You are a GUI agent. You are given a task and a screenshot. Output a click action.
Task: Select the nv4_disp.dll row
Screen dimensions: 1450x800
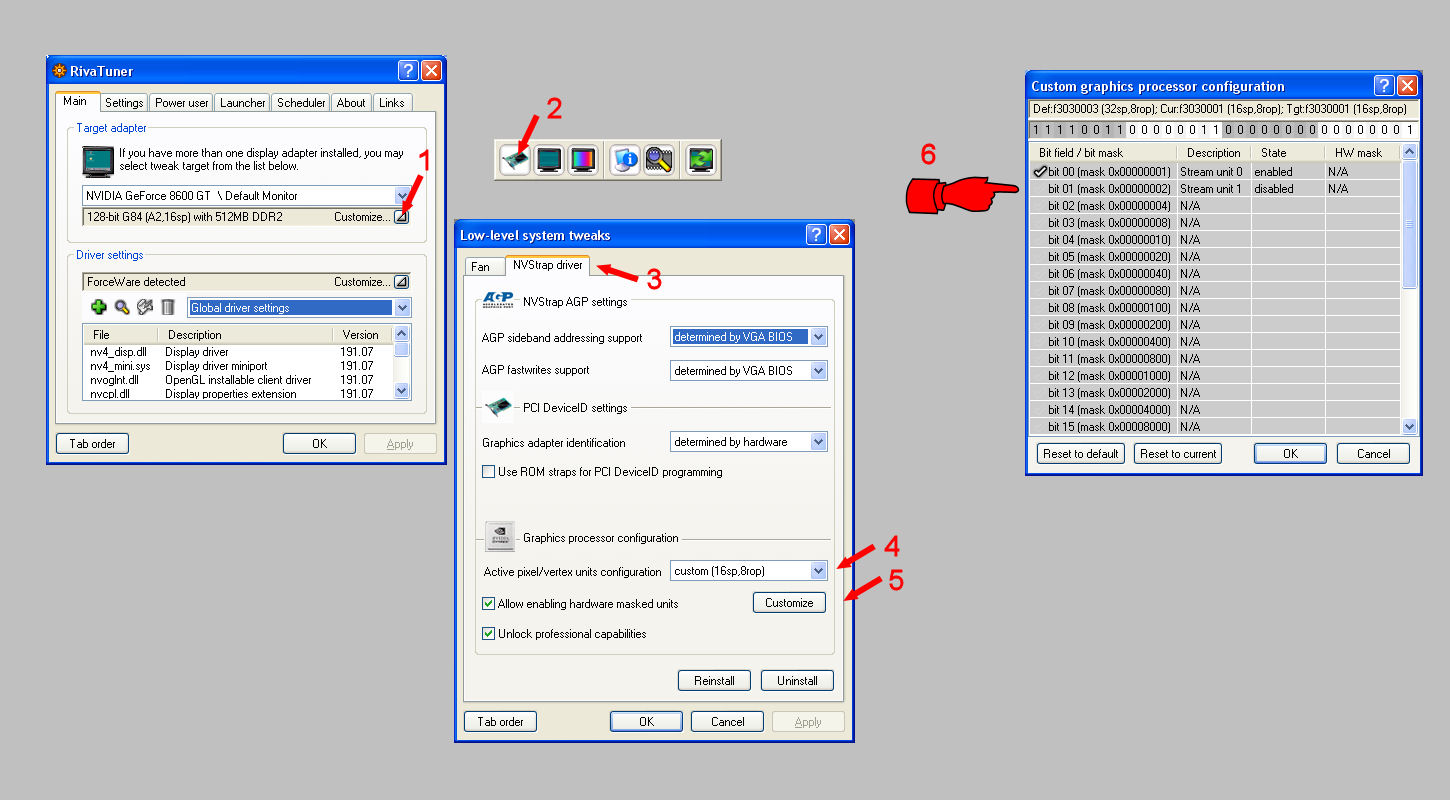click(x=238, y=352)
